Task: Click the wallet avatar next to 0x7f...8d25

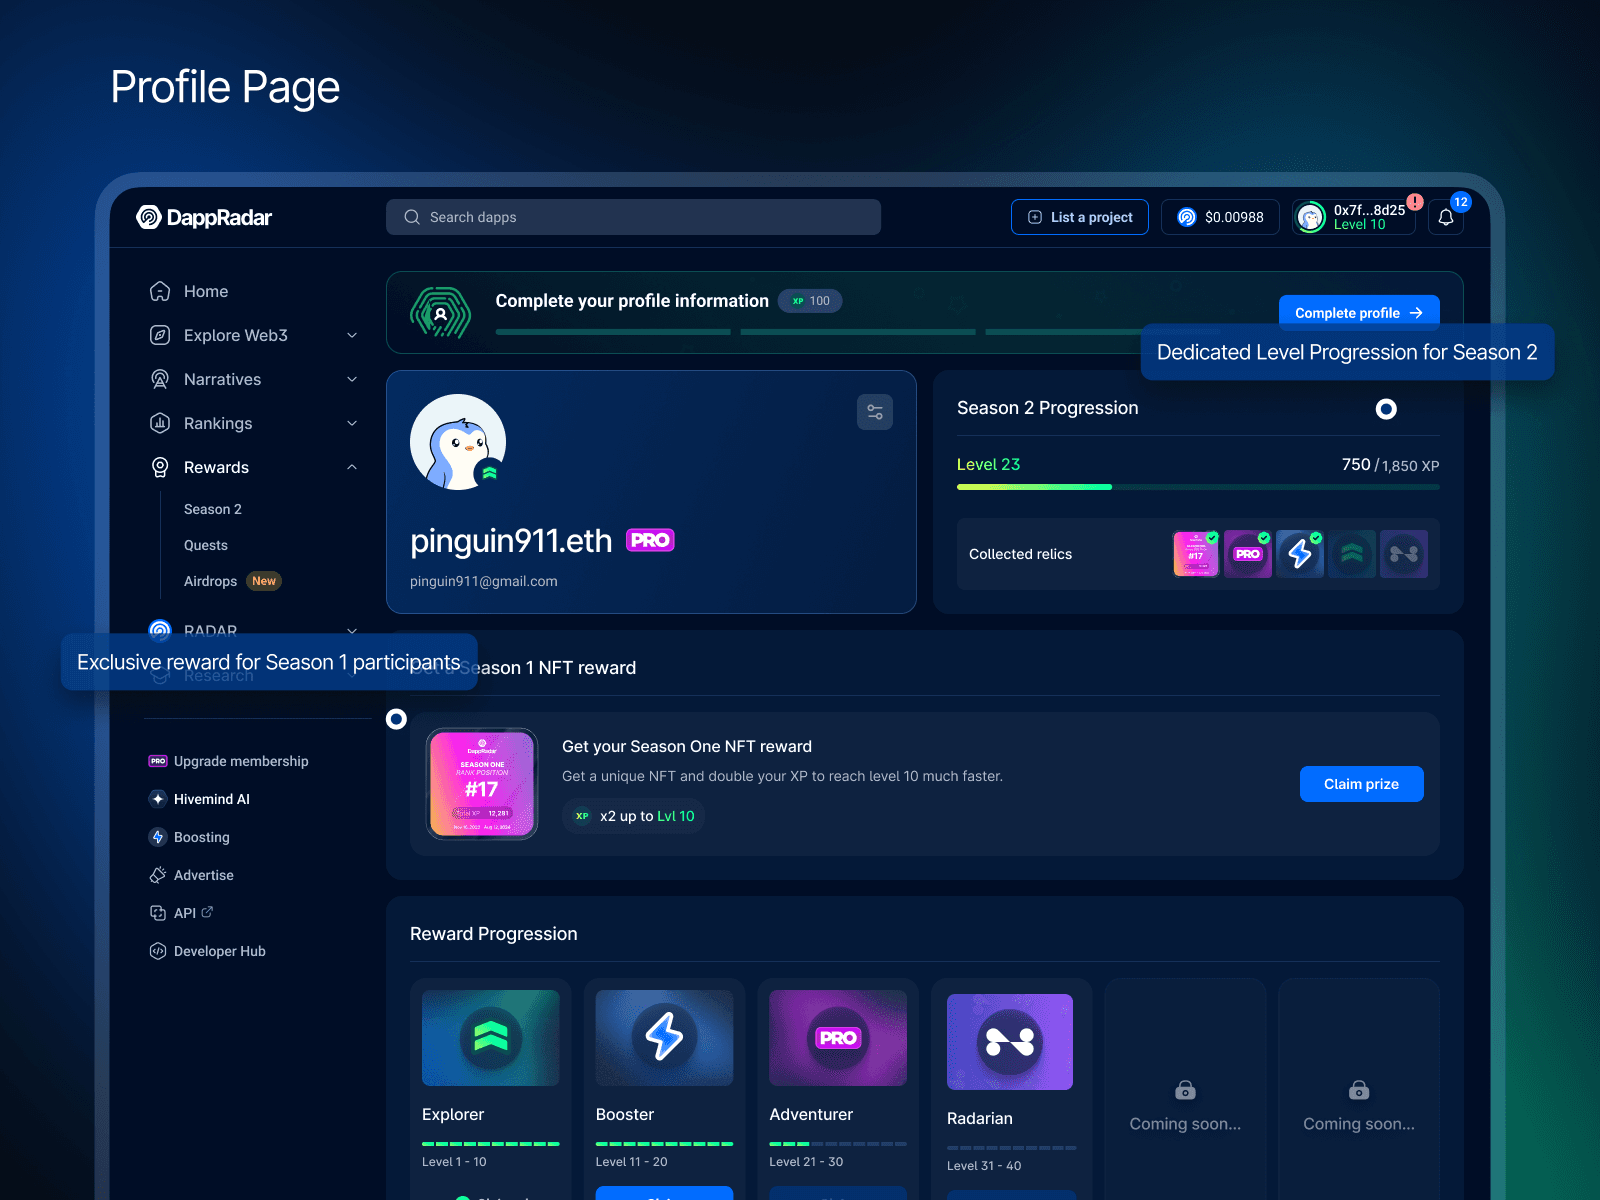Action: 1311,217
